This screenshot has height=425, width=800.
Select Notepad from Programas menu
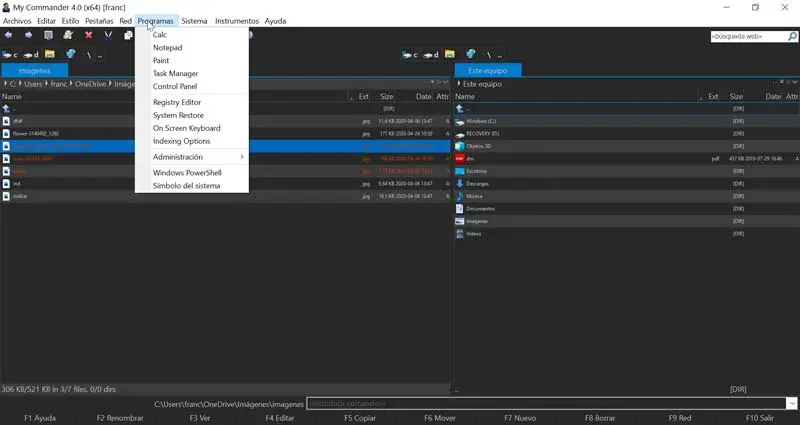point(192,47)
